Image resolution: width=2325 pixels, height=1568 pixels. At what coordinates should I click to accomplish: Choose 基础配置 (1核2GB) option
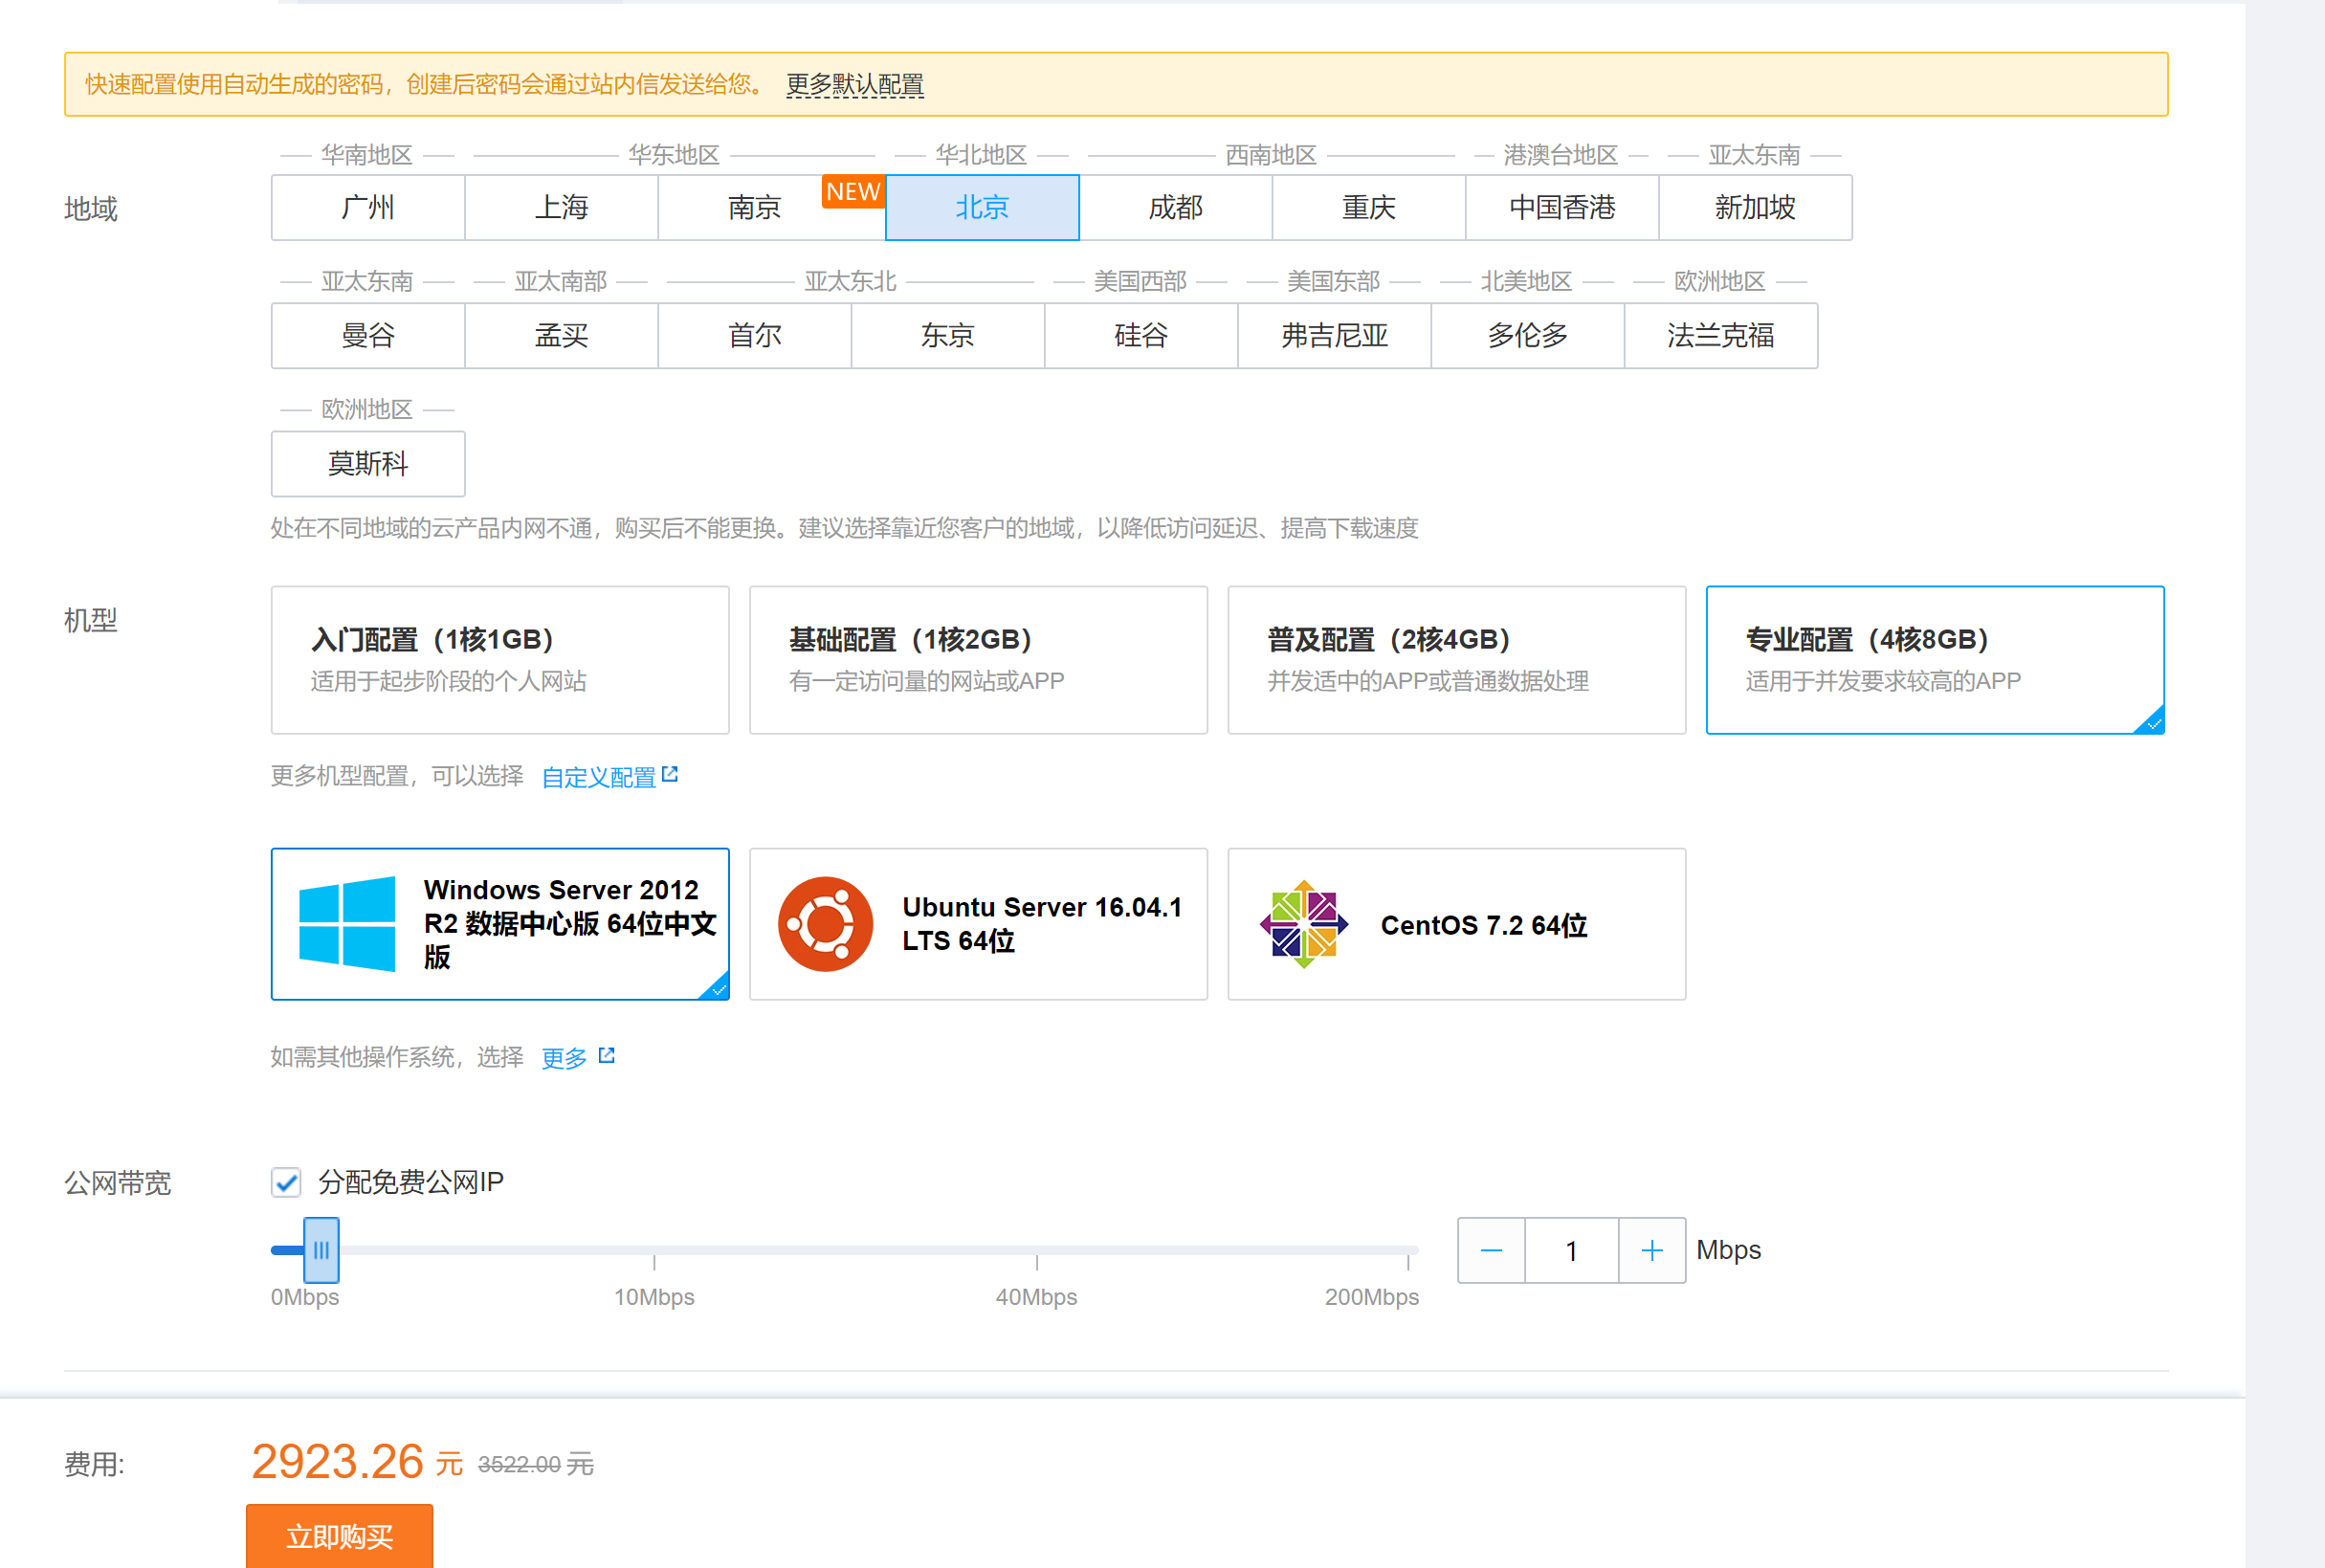[978, 659]
